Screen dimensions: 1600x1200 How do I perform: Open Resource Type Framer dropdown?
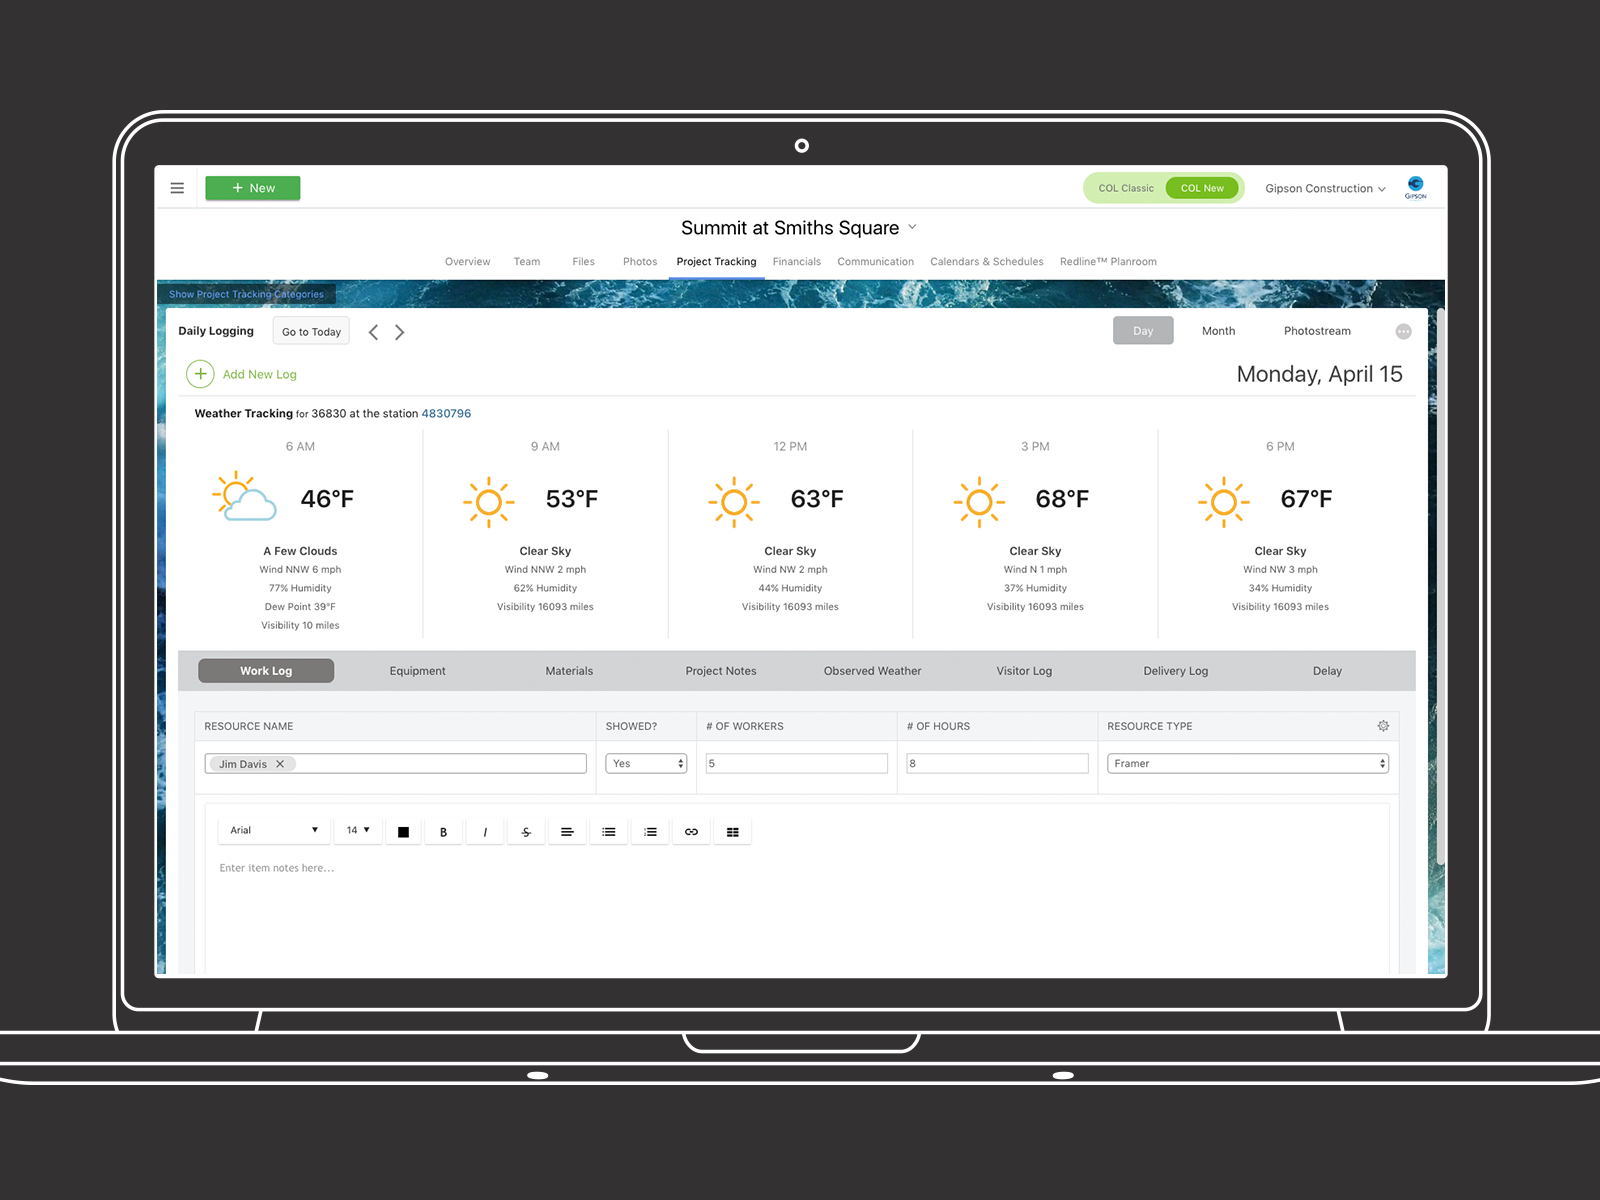[1248, 763]
